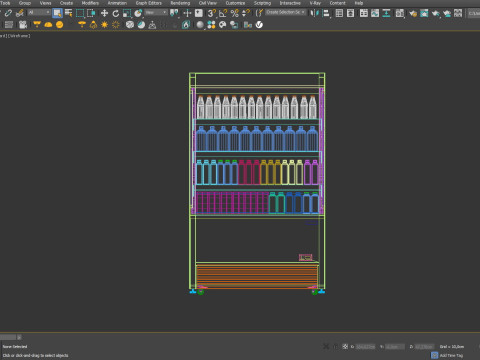Click the Mirror tool icon
Viewport: 480px width, 360px height.
point(315,13)
